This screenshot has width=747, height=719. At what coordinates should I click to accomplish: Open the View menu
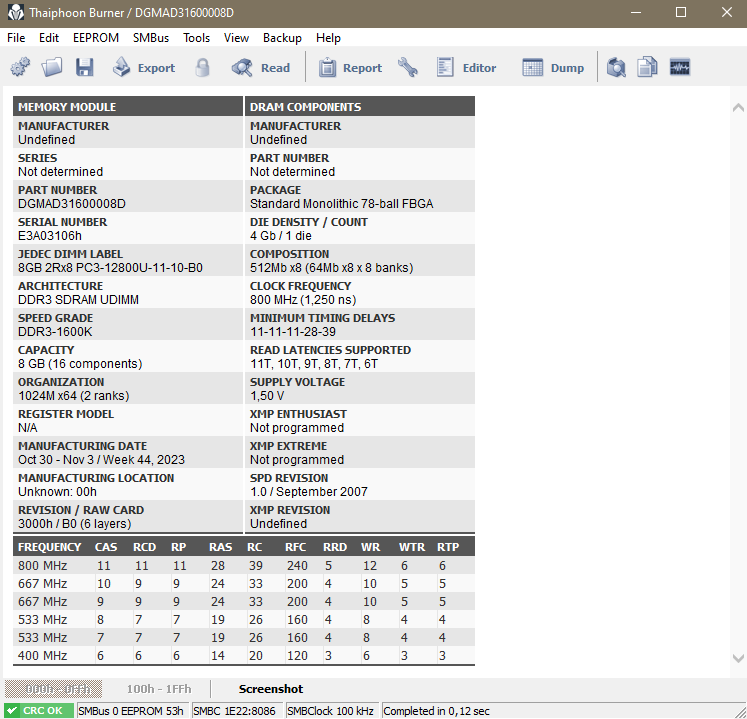coord(236,38)
